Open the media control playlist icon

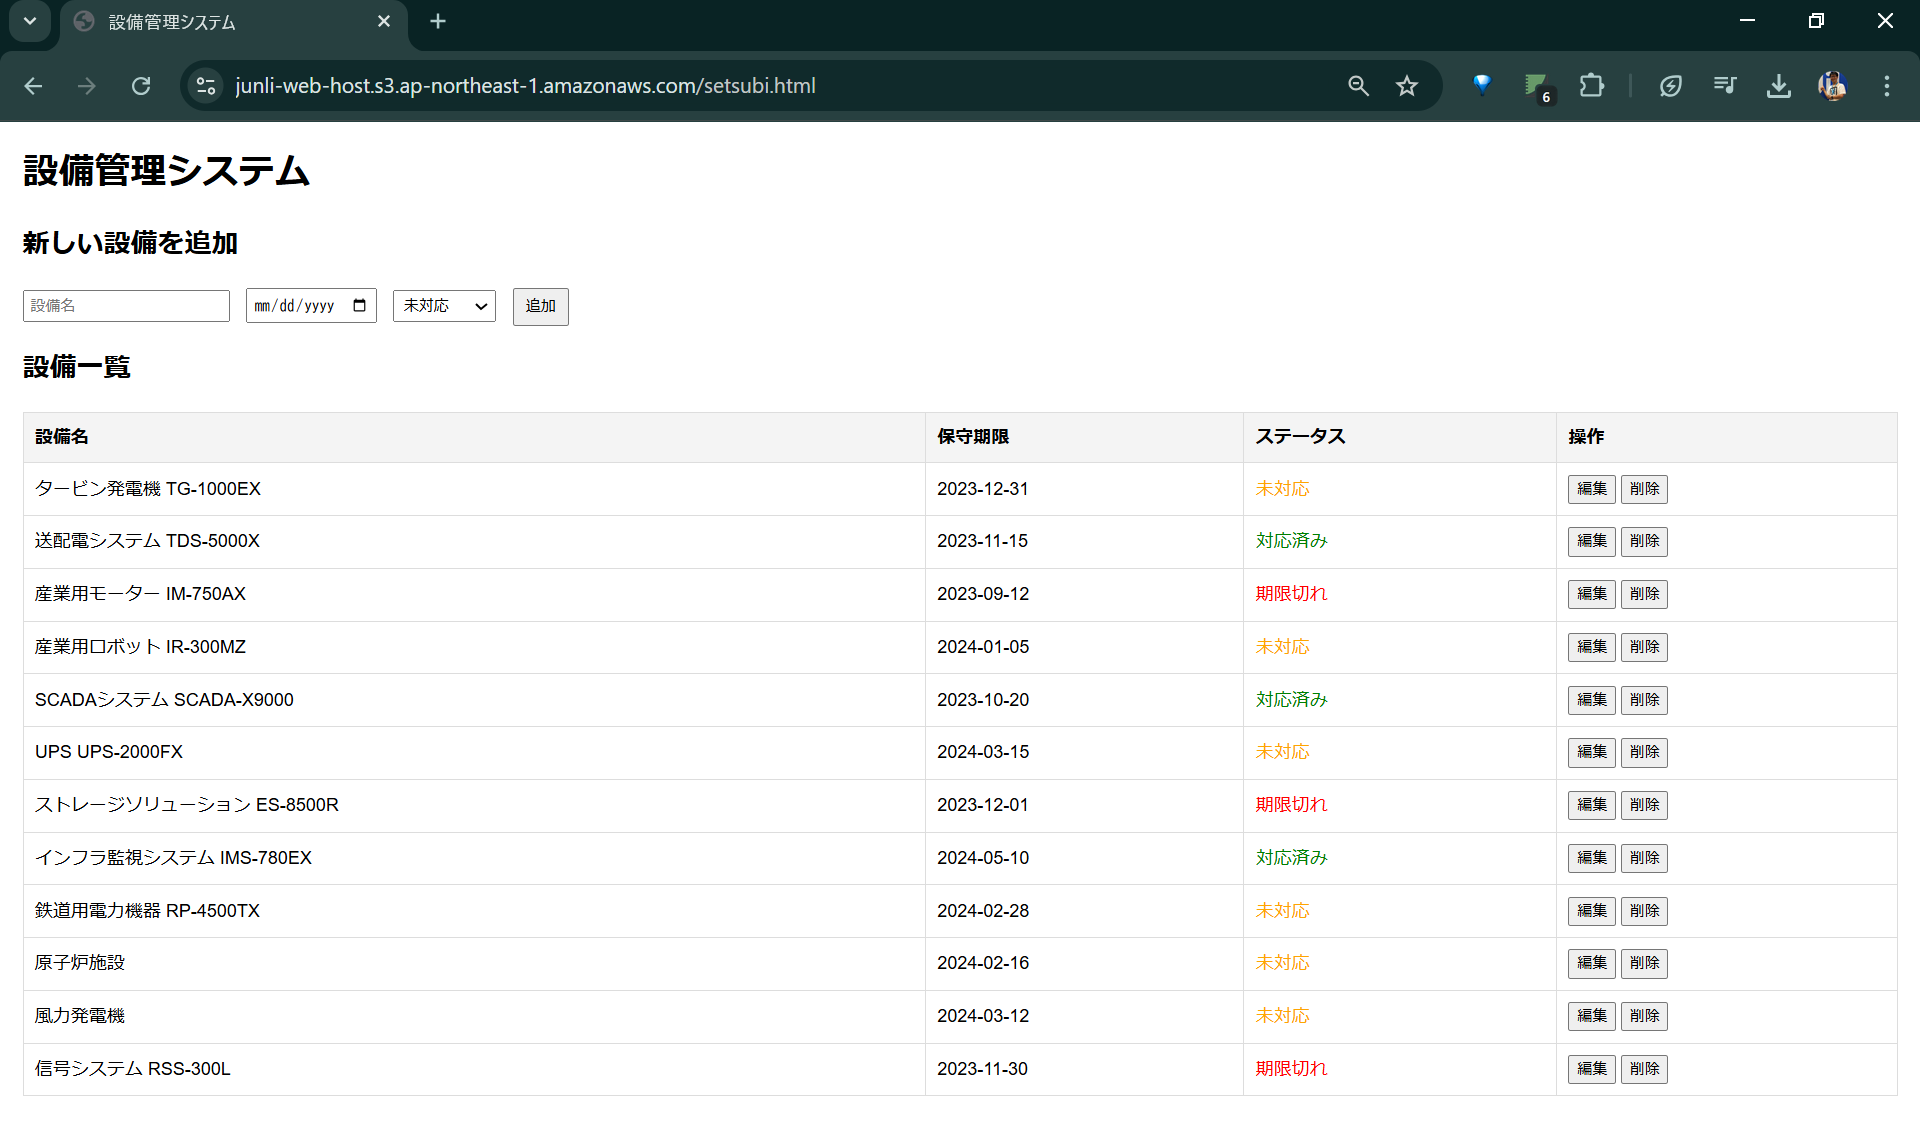1724,86
